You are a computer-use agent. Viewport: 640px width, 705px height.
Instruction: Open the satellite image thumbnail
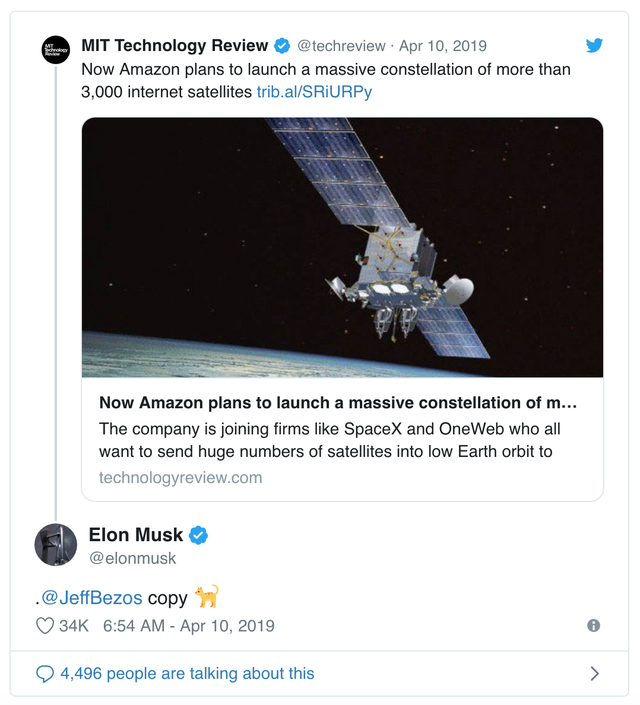(342, 247)
